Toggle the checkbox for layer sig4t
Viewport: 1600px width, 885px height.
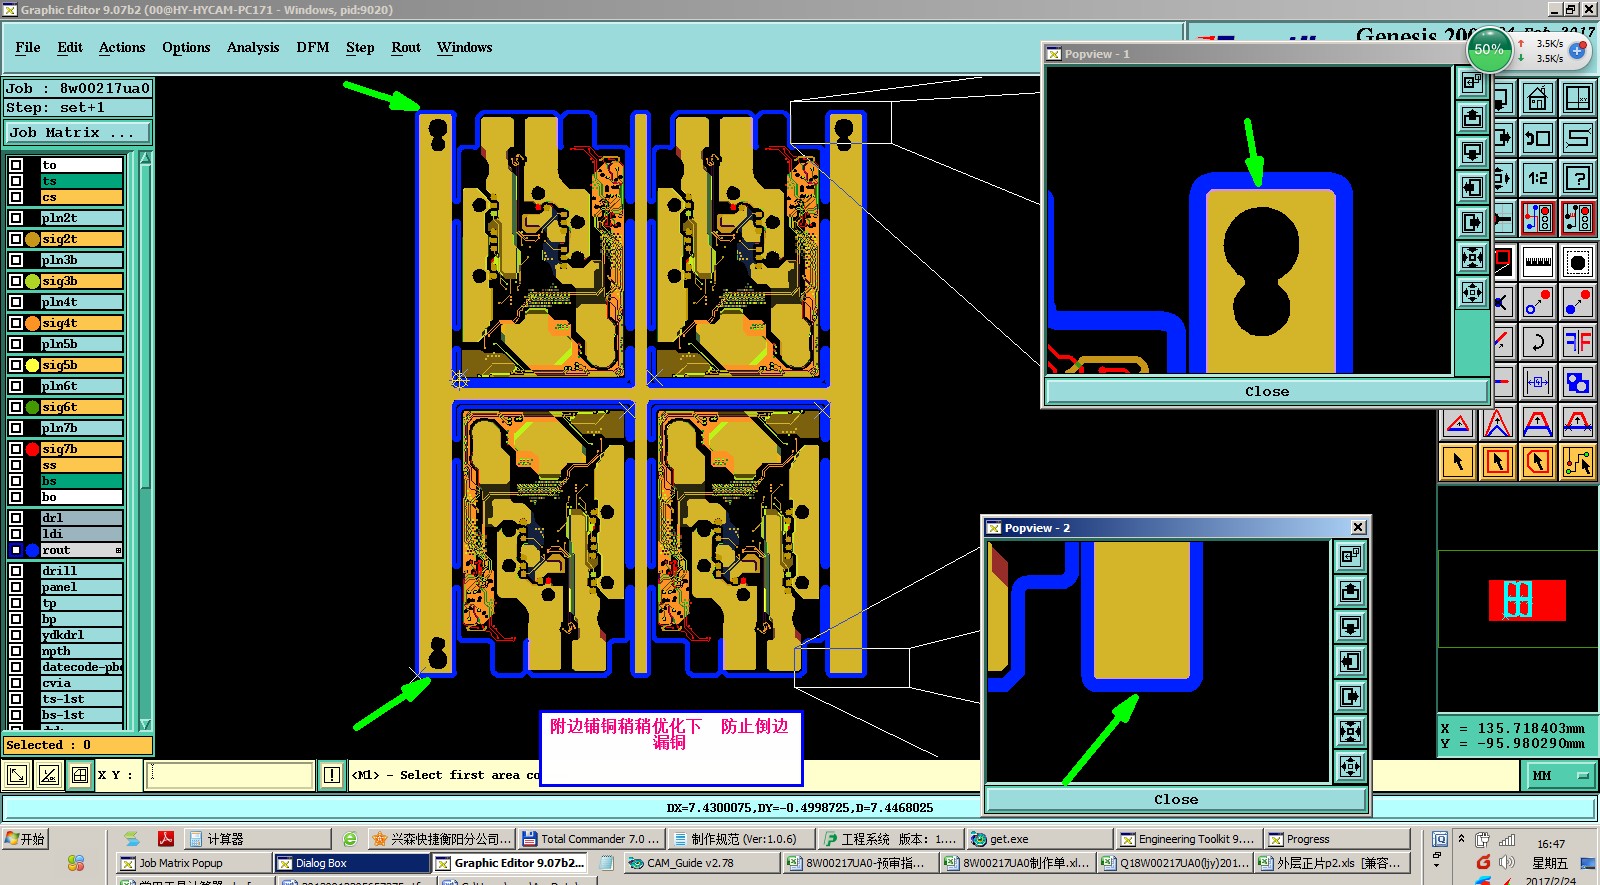point(16,323)
